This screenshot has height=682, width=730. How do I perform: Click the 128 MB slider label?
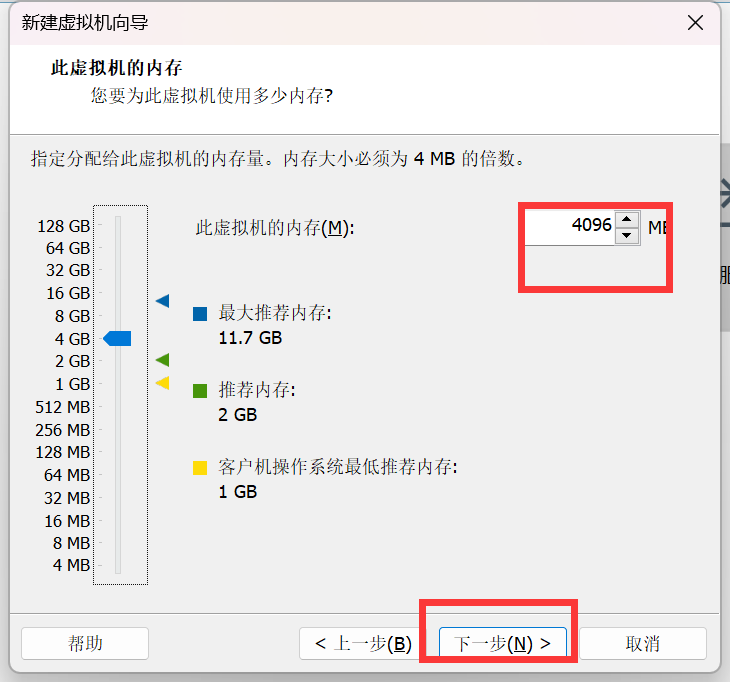[x=62, y=452]
